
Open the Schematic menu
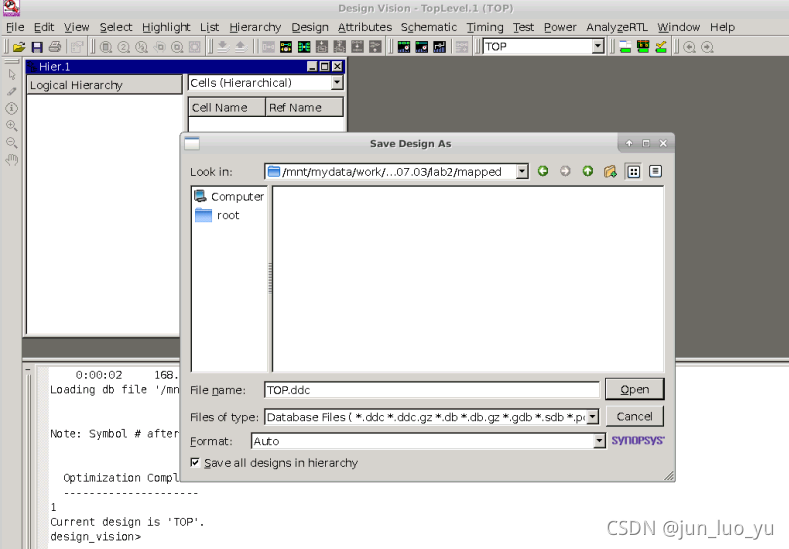429,27
